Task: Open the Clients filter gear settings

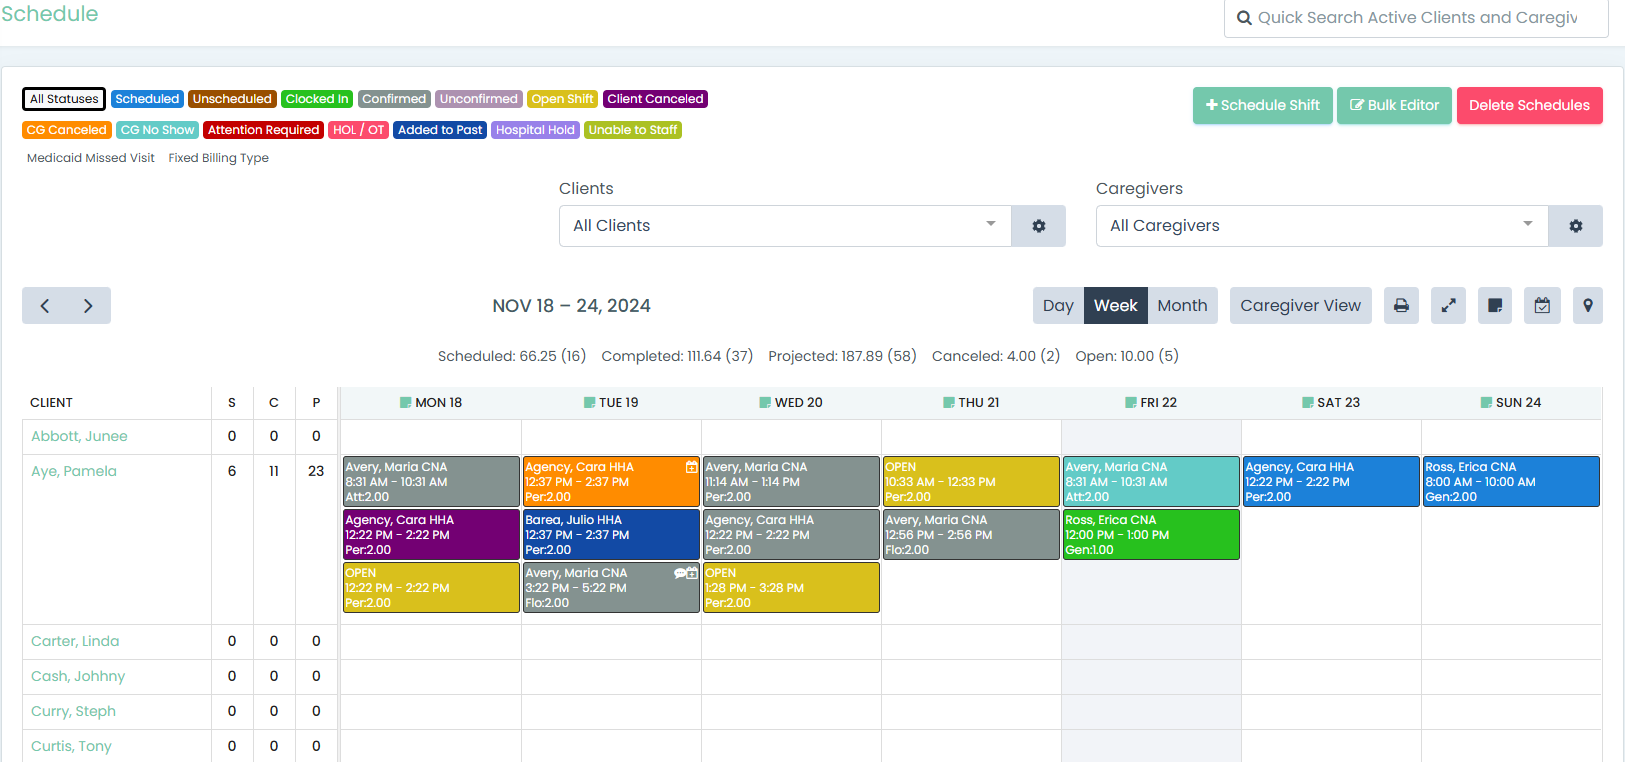Action: tap(1039, 226)
